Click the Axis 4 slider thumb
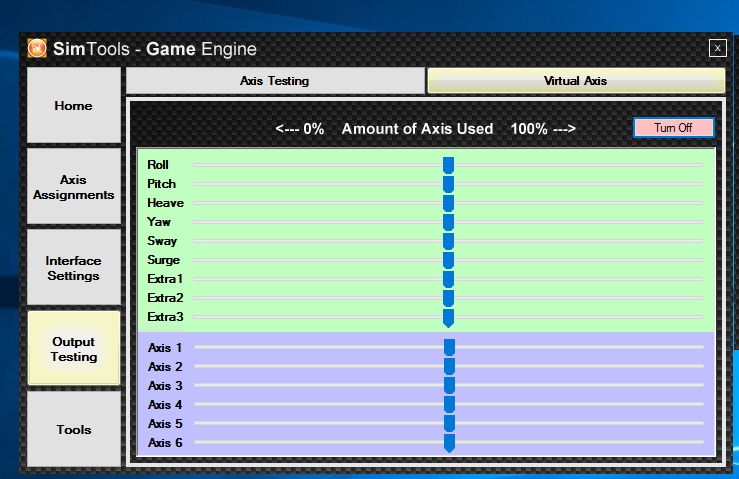 (449, 405)
